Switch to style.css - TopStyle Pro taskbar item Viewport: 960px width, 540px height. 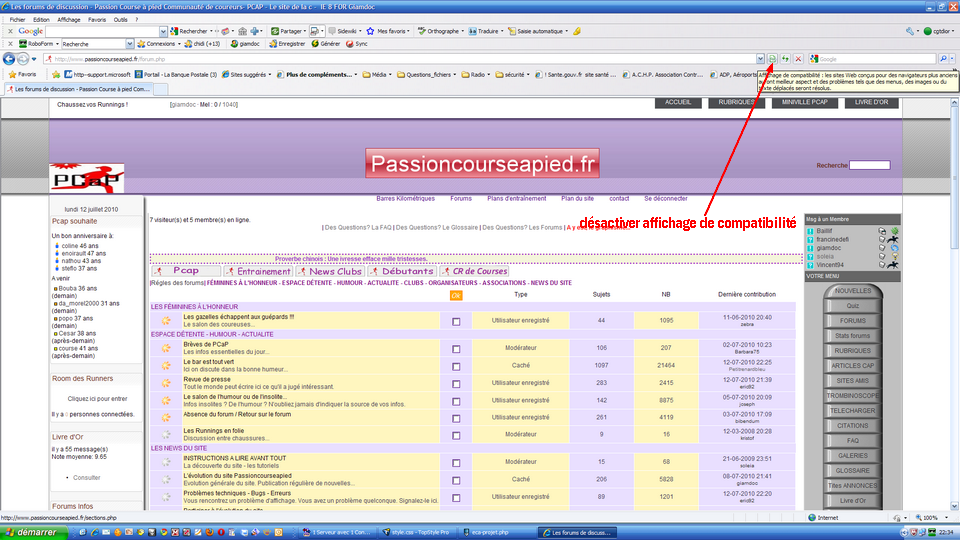(x=418, y=533)
